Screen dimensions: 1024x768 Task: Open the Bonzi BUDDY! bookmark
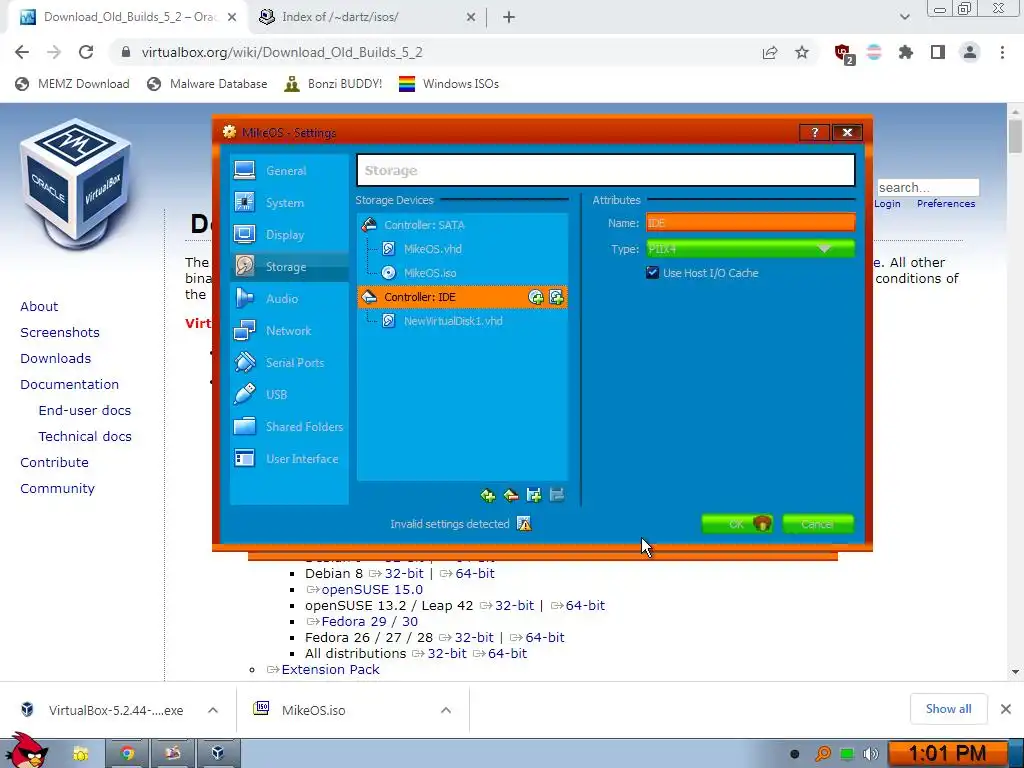coord(334,84)
